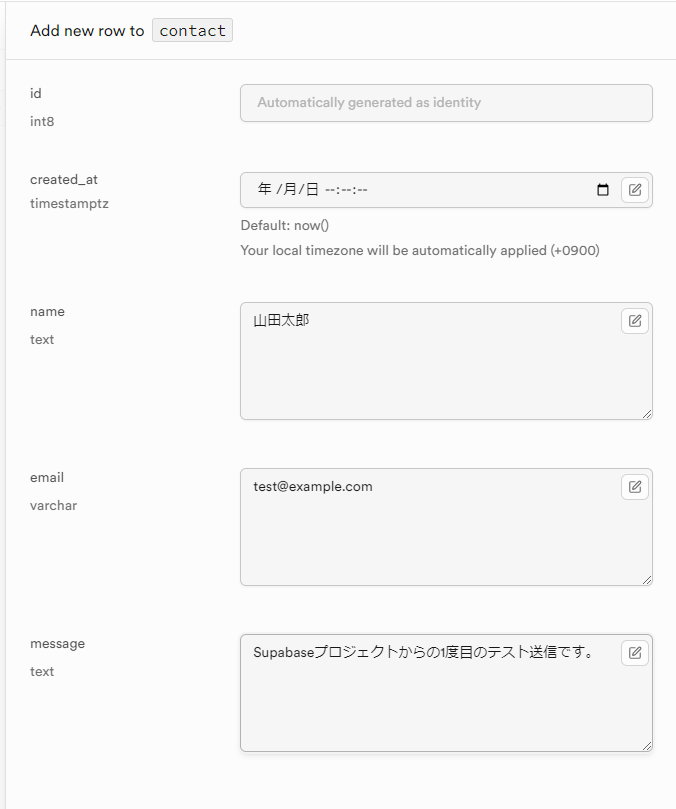Click the message column label
The image size is (676, 809).
point(57,644)
